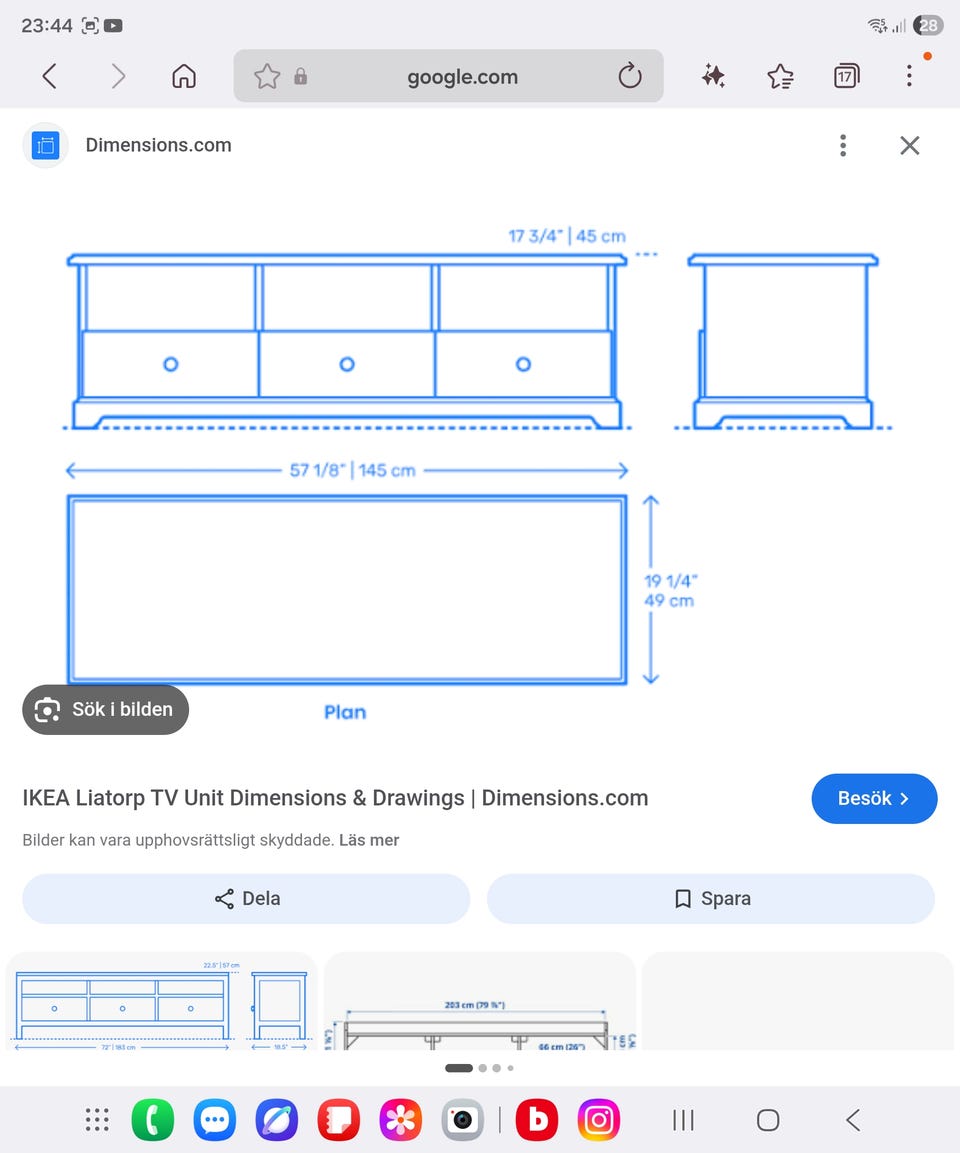Launch the Samsung Internet browser app
The image size is (960, 1153).
[276, 1120]
